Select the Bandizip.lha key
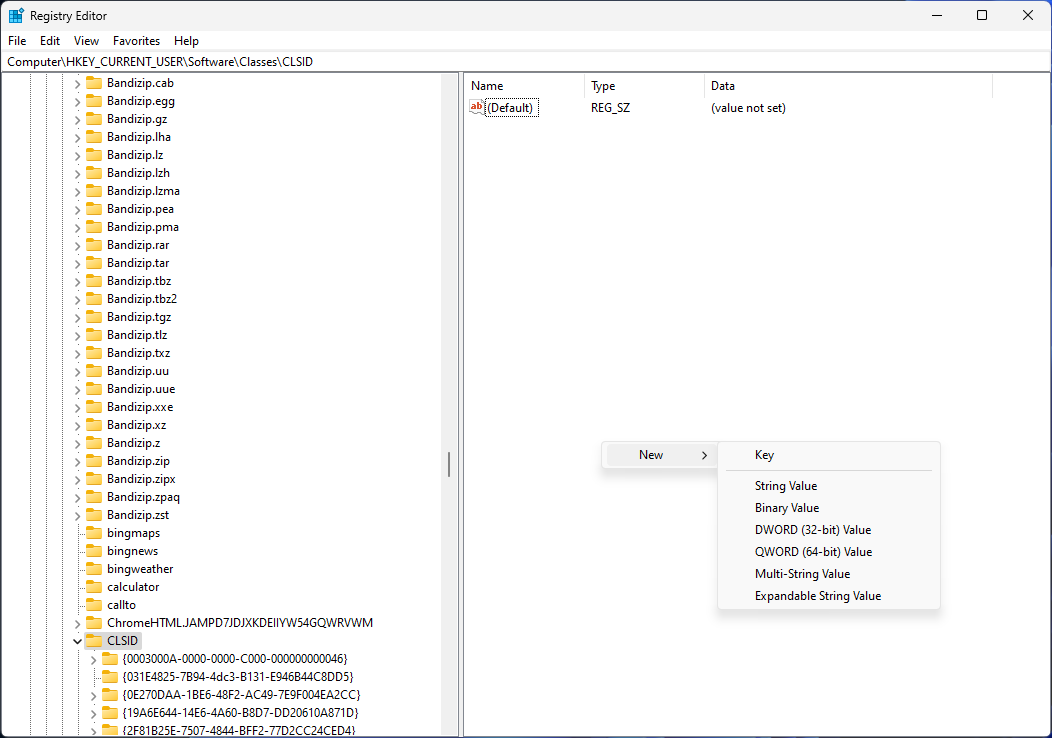 (x=139, y=137)
